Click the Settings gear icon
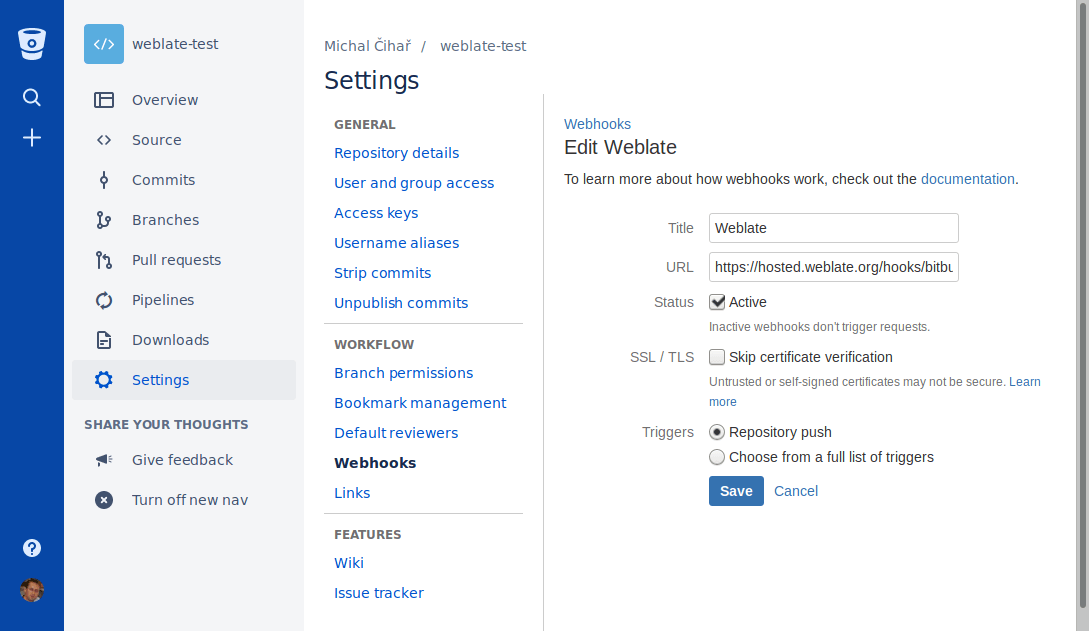The height and width of the screenshot is (631, 1089). 103,379
